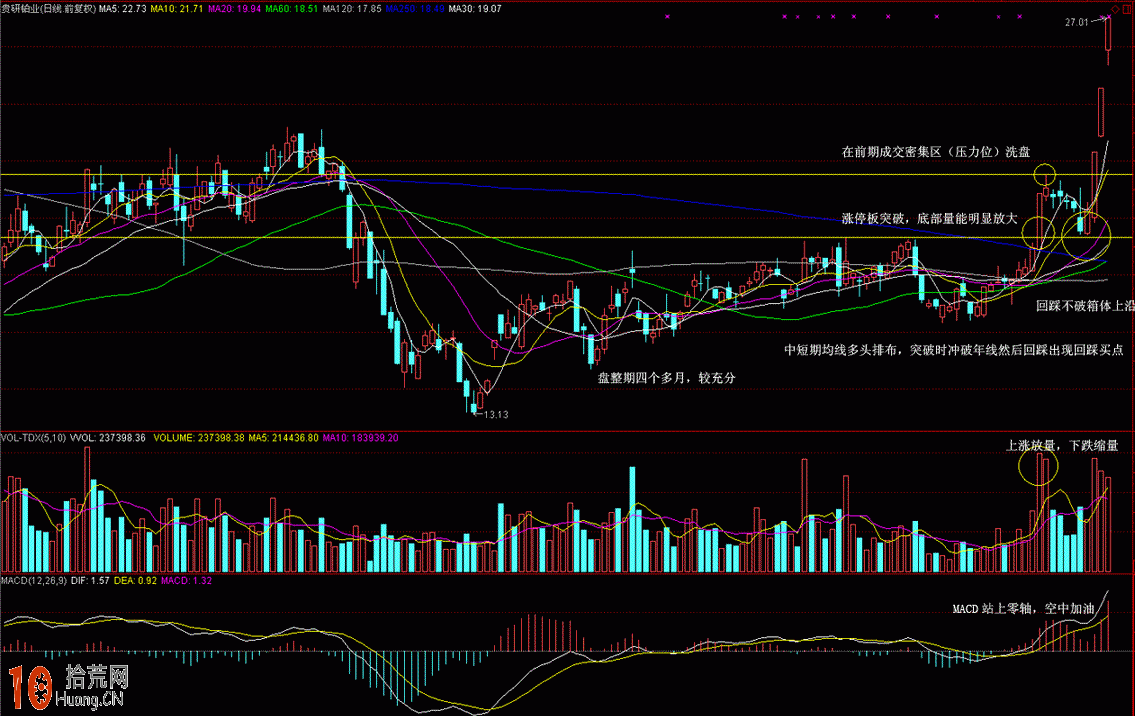Select the 上涨放量，下跌缩量 annotation
Screen dimensions: 1135x716
click(x=1062, y=445)
